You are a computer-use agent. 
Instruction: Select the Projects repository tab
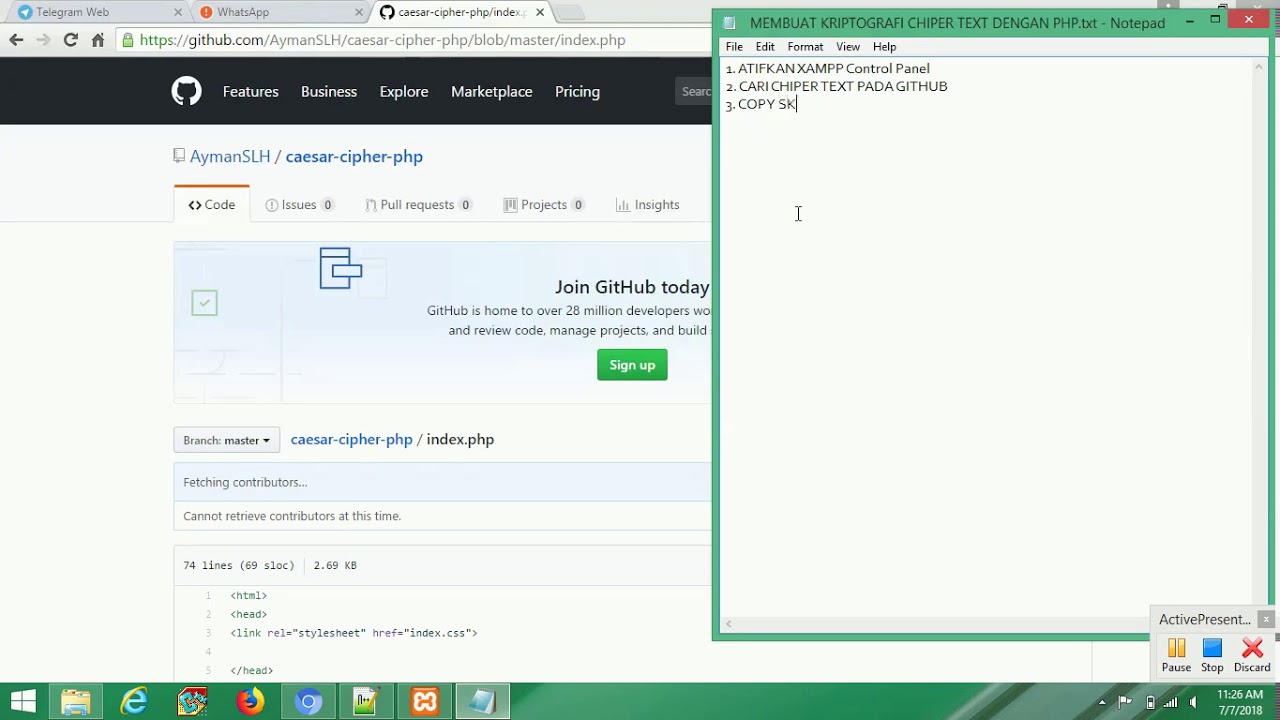(544, 204)
